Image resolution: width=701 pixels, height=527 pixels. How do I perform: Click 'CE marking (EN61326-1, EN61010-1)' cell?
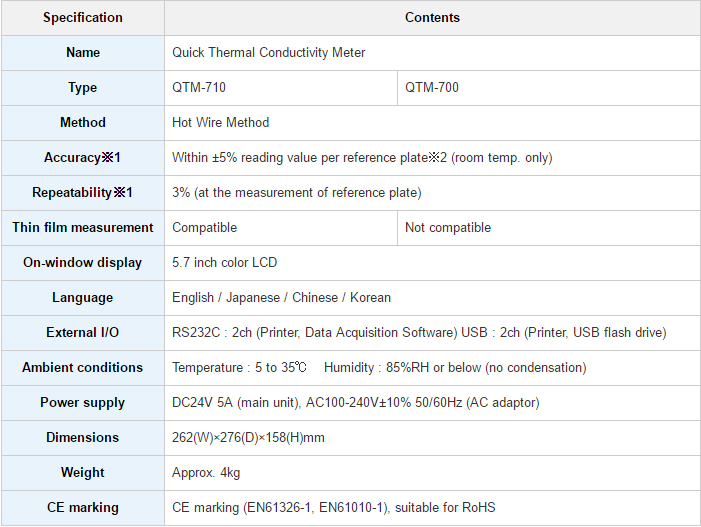click(432, 508)
